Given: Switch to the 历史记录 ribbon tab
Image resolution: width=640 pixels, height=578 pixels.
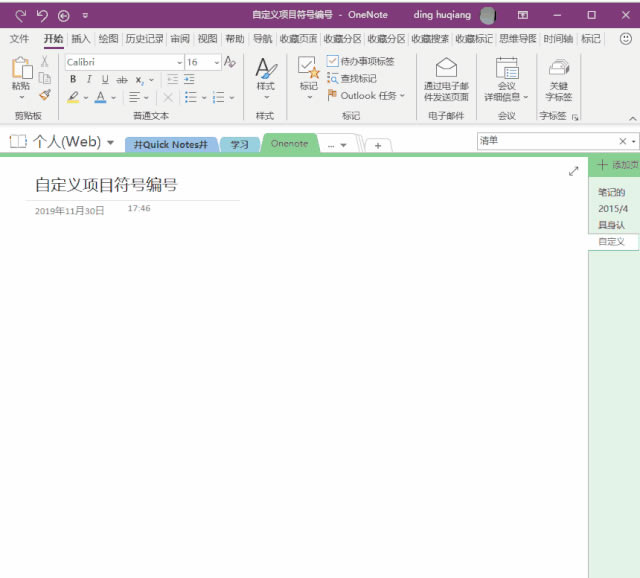Looking at the screenshot, I should tap(144, 39).
